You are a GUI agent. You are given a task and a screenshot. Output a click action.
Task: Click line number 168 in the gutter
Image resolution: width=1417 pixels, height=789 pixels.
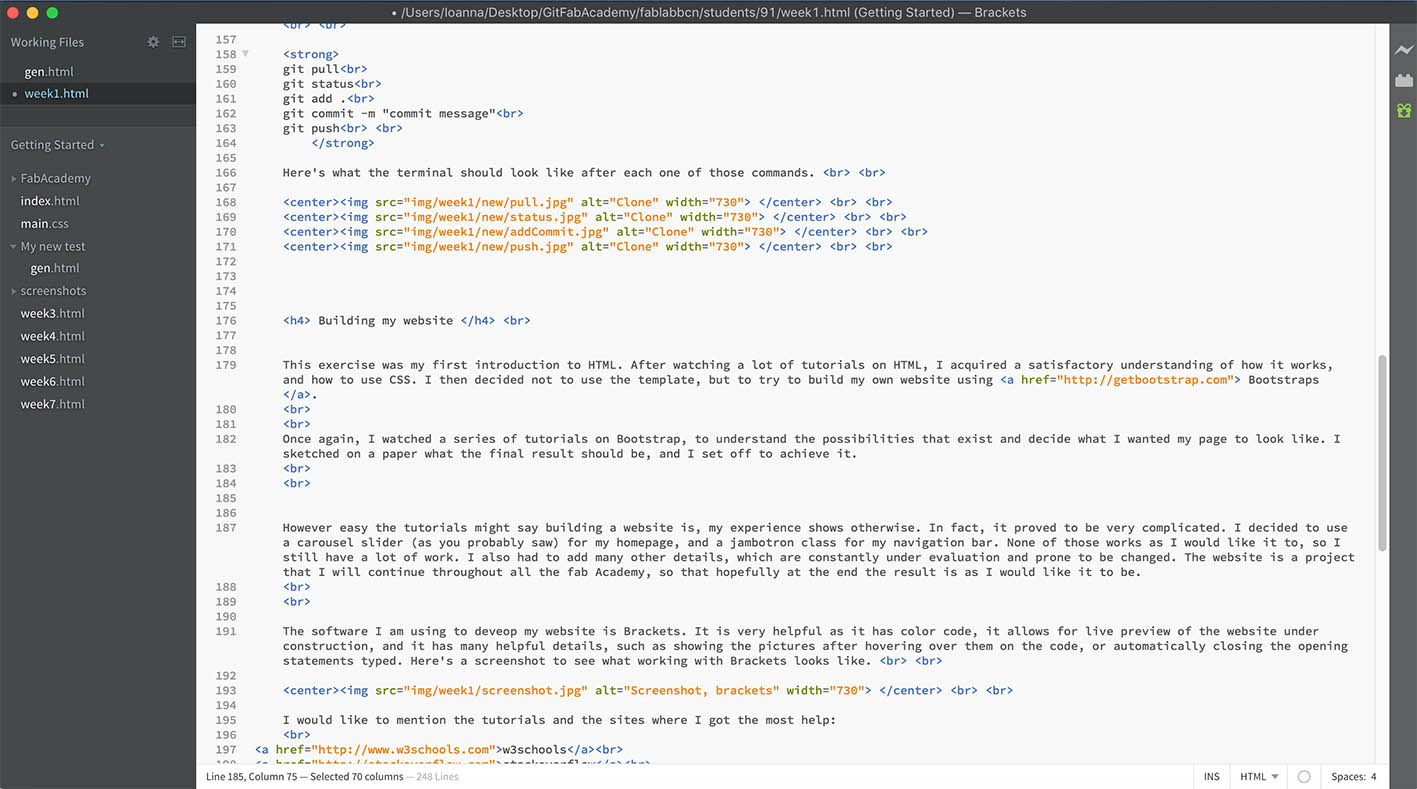[x=225, y=202]
